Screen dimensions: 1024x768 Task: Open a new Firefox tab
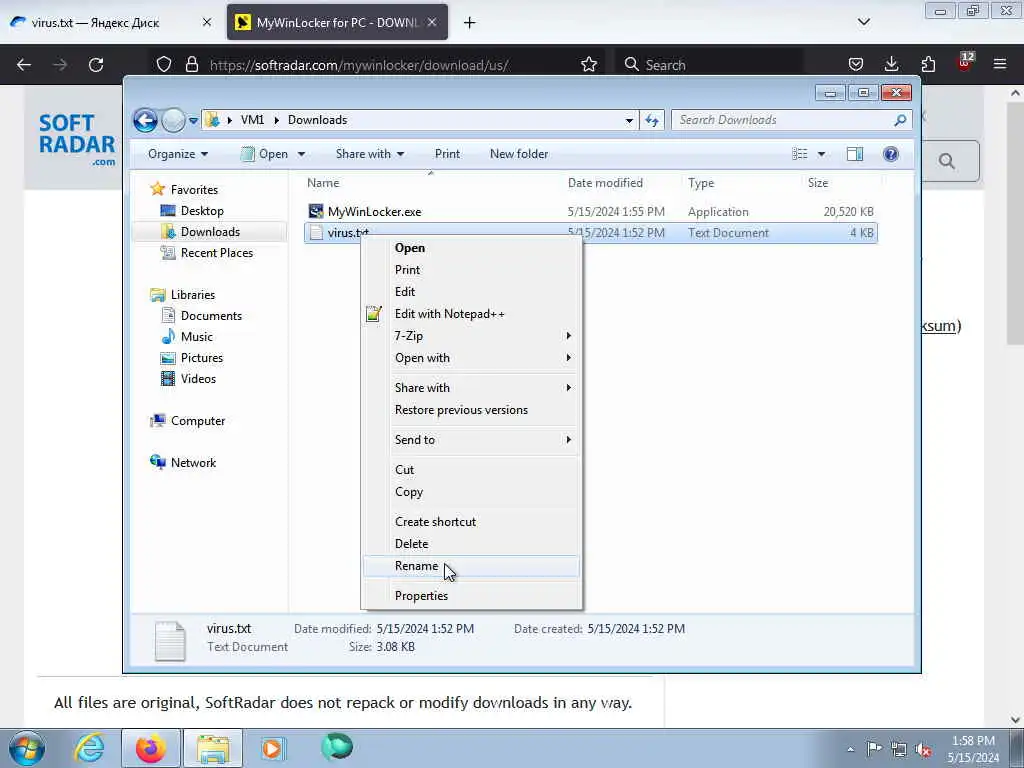pos(470,23)
